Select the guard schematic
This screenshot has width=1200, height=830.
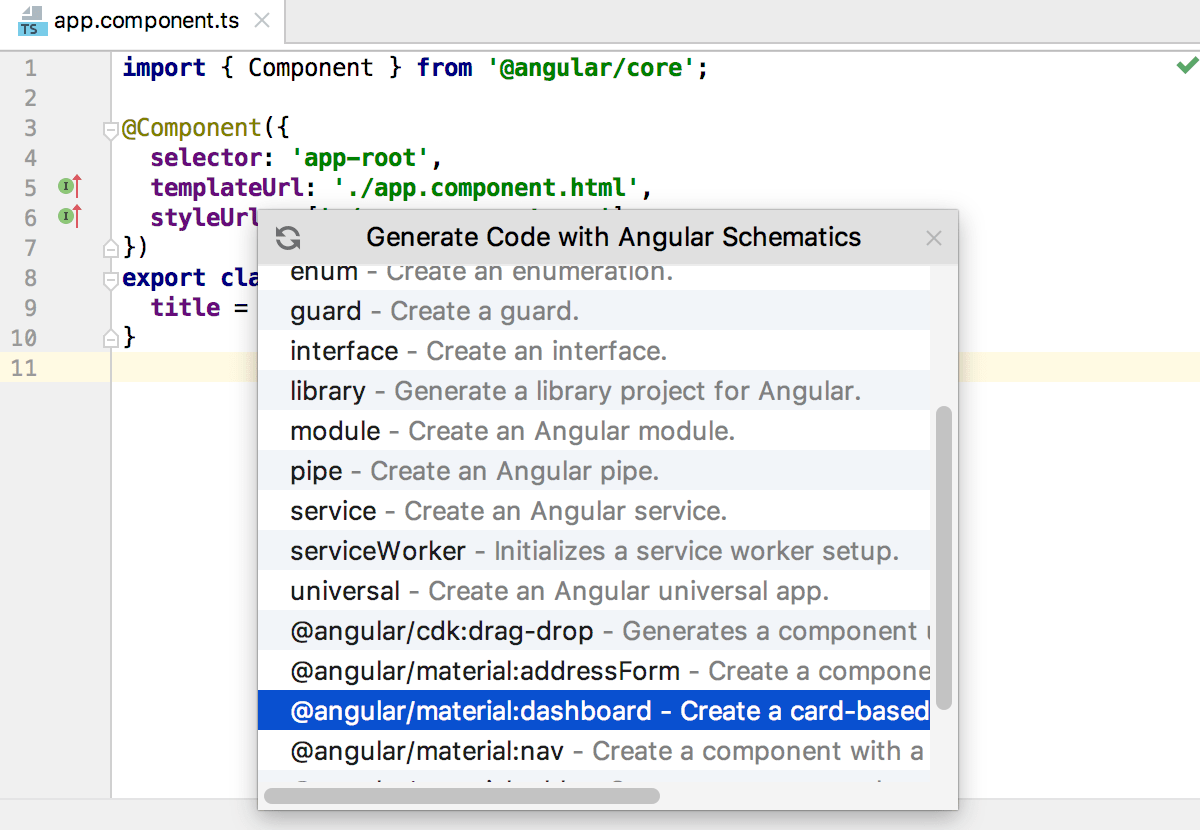[594, 311]
